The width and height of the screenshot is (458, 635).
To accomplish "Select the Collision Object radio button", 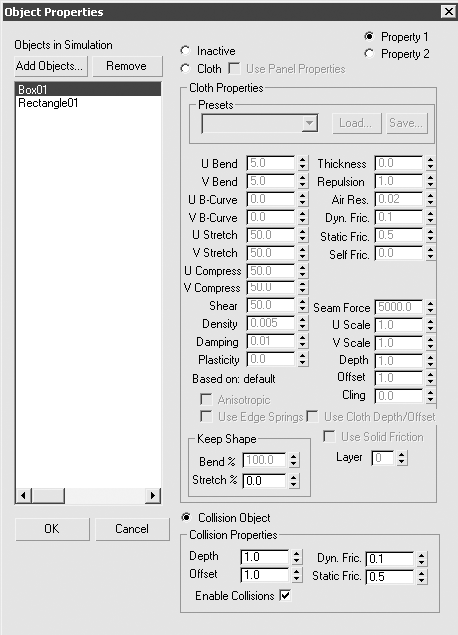I will tap(186, 517).
